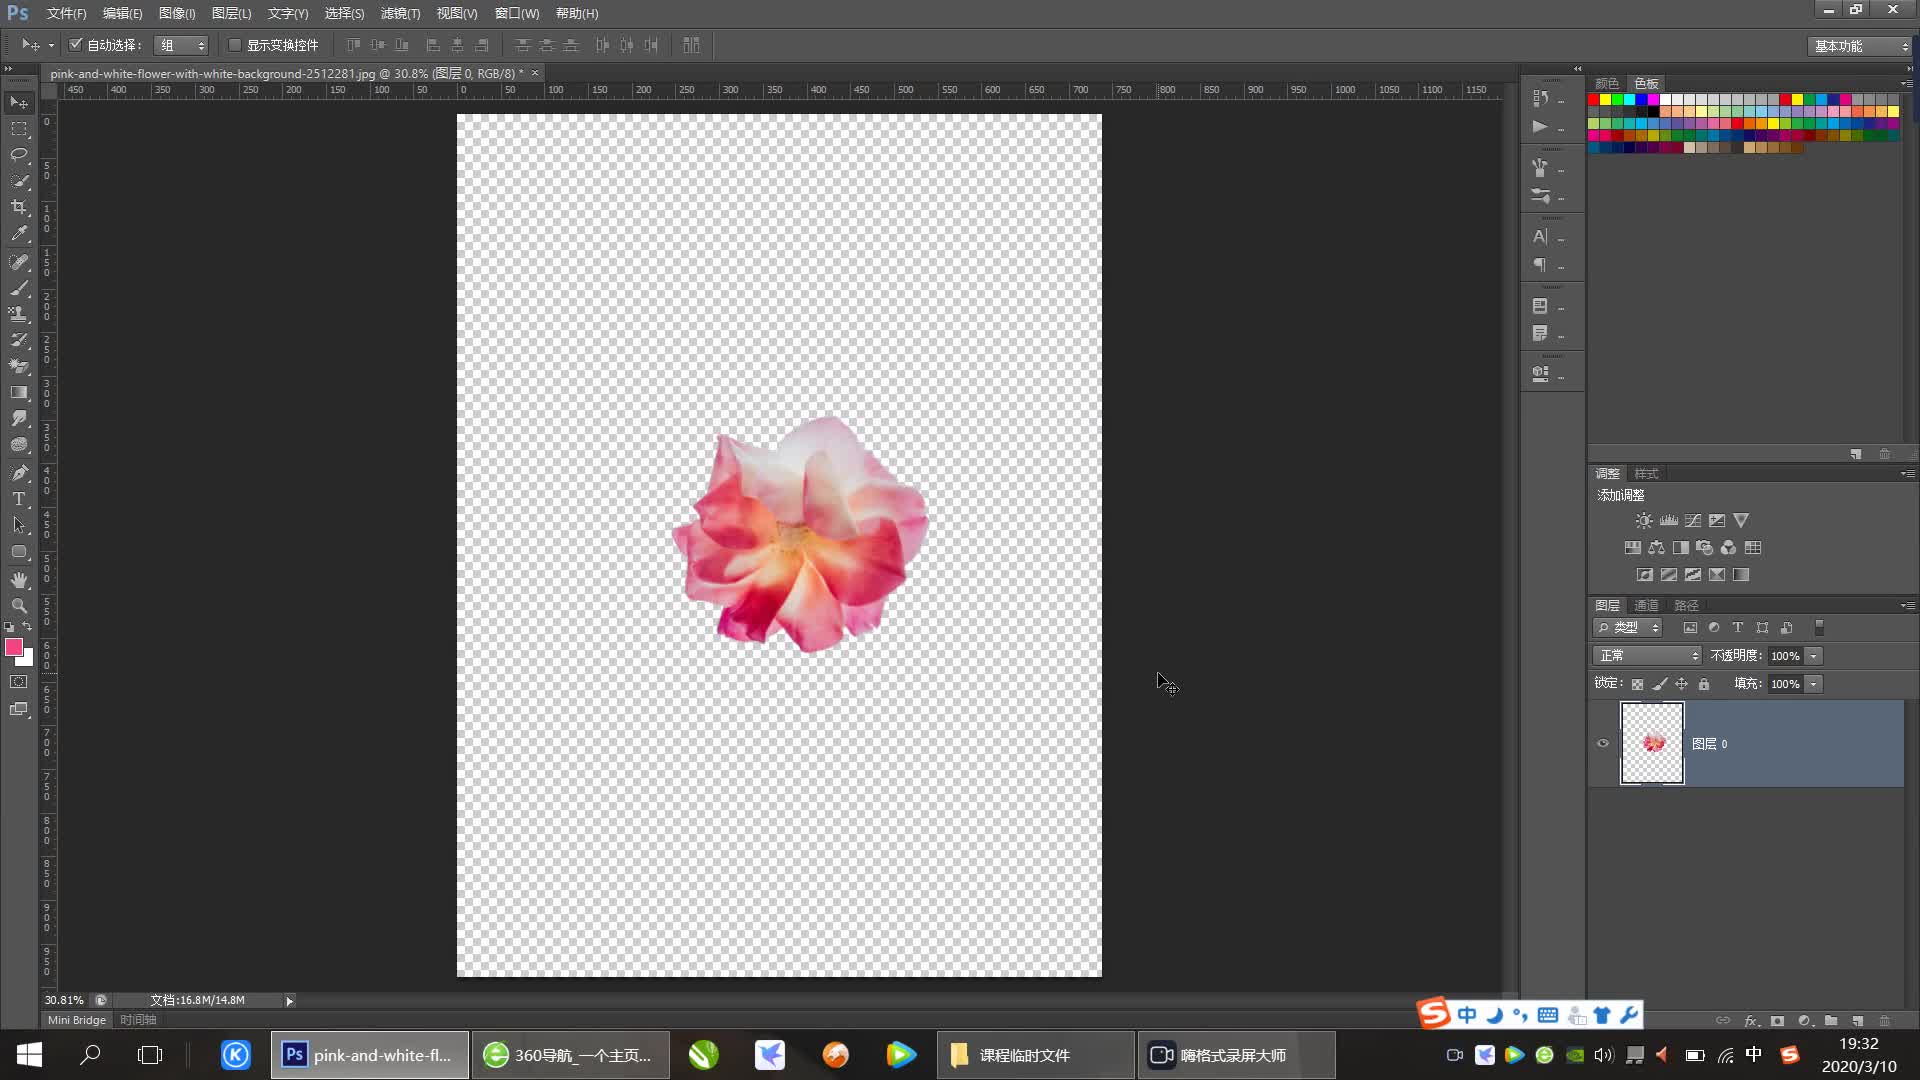Select the Horizontal Type tool
This screenshot has height=1080, width=1920.
click(19, 498)
